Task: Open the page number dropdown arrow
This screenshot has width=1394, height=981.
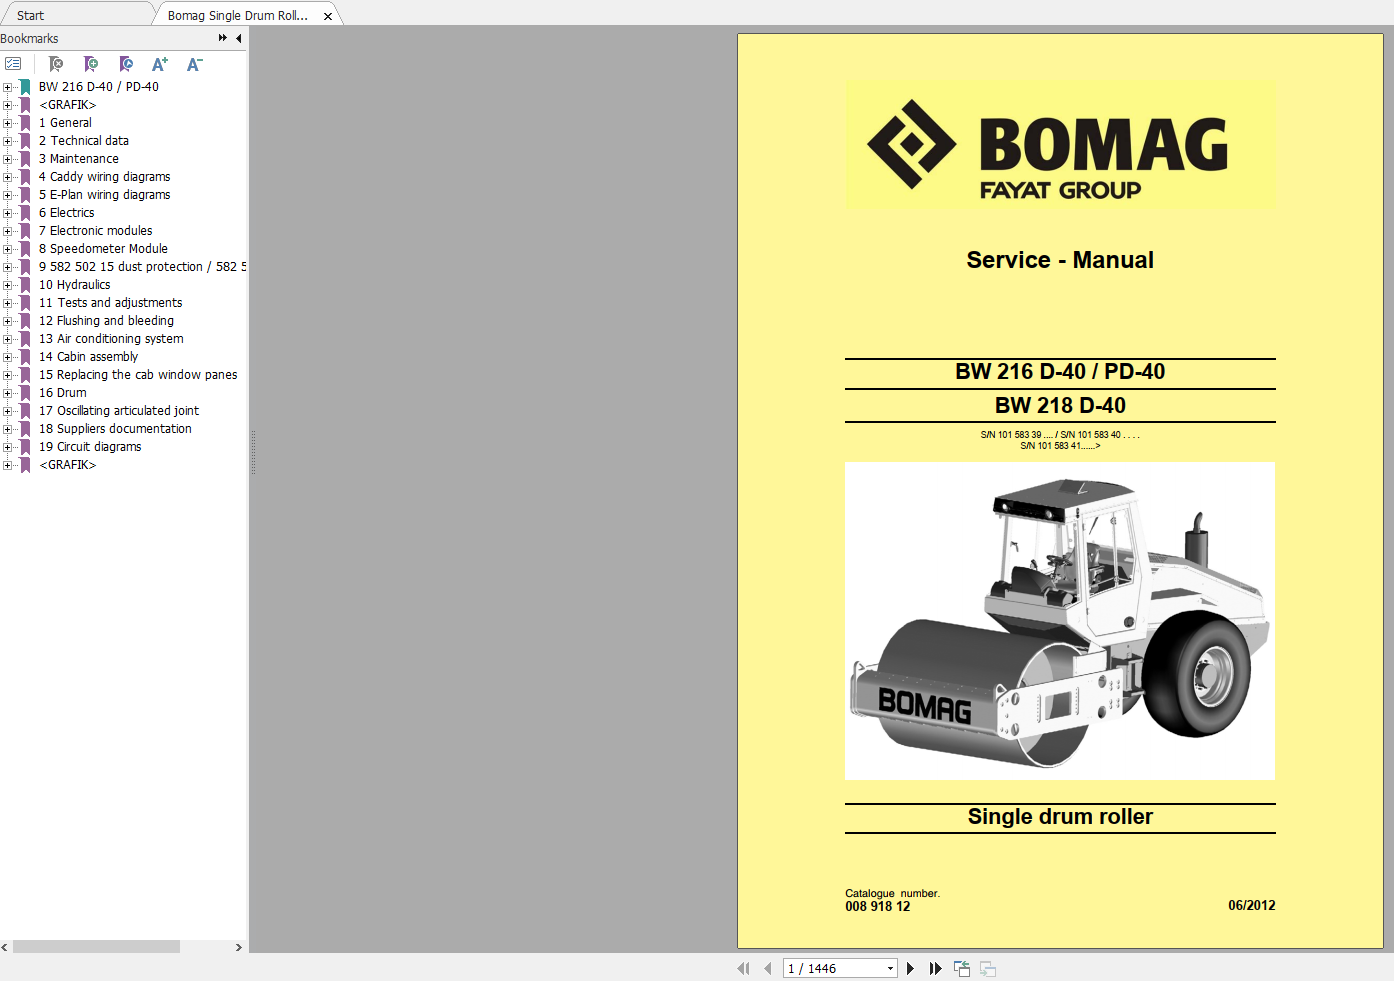Action: point(890,968)
